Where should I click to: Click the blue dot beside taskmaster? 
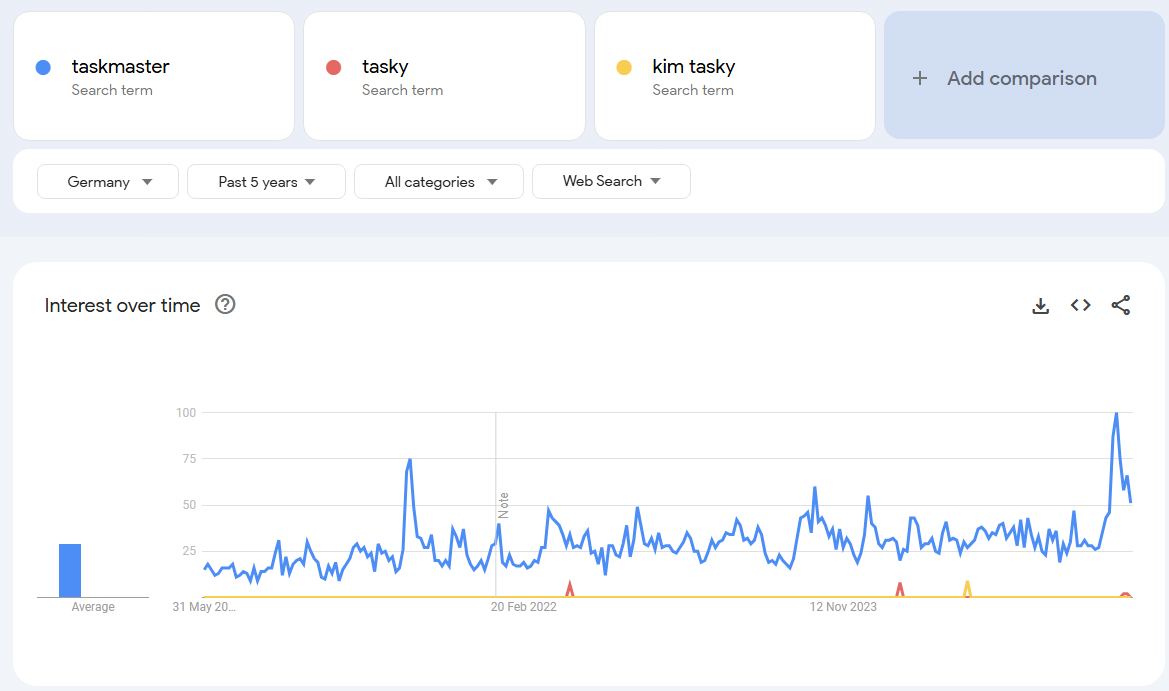click(43, 67)
